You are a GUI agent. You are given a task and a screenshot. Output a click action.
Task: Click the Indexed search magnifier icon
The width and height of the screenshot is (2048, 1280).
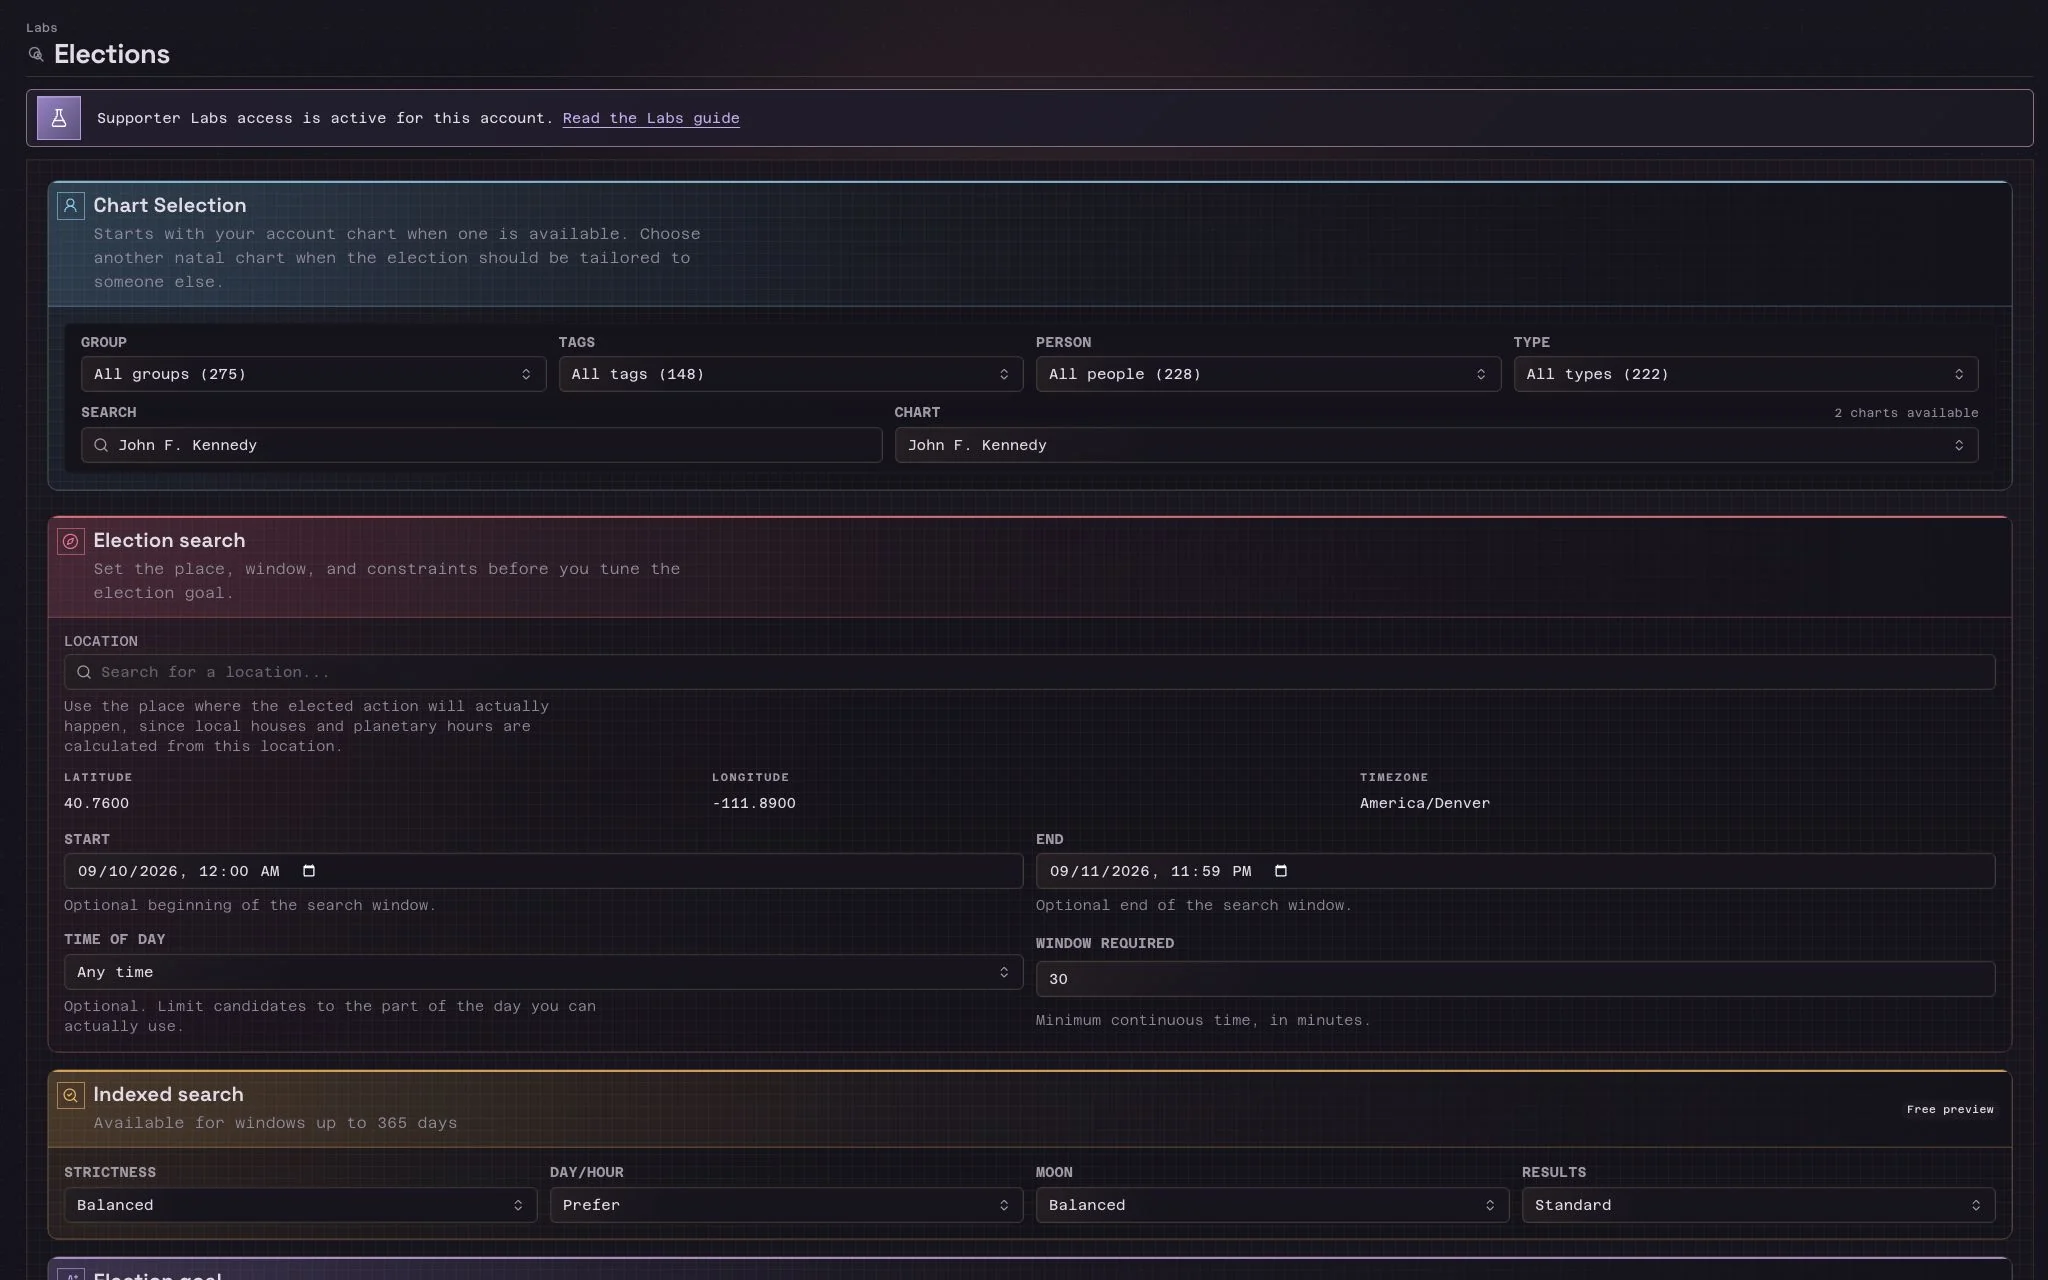point(70,1095)
